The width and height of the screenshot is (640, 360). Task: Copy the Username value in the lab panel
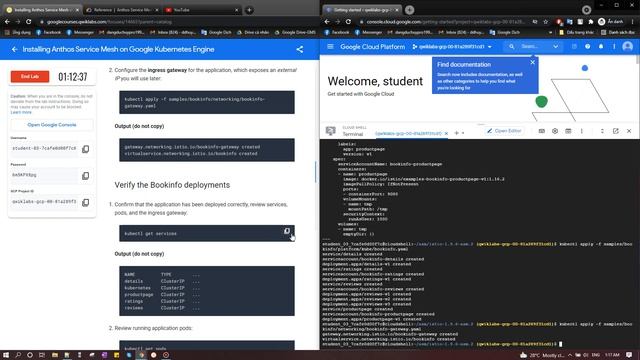(85, 149)
